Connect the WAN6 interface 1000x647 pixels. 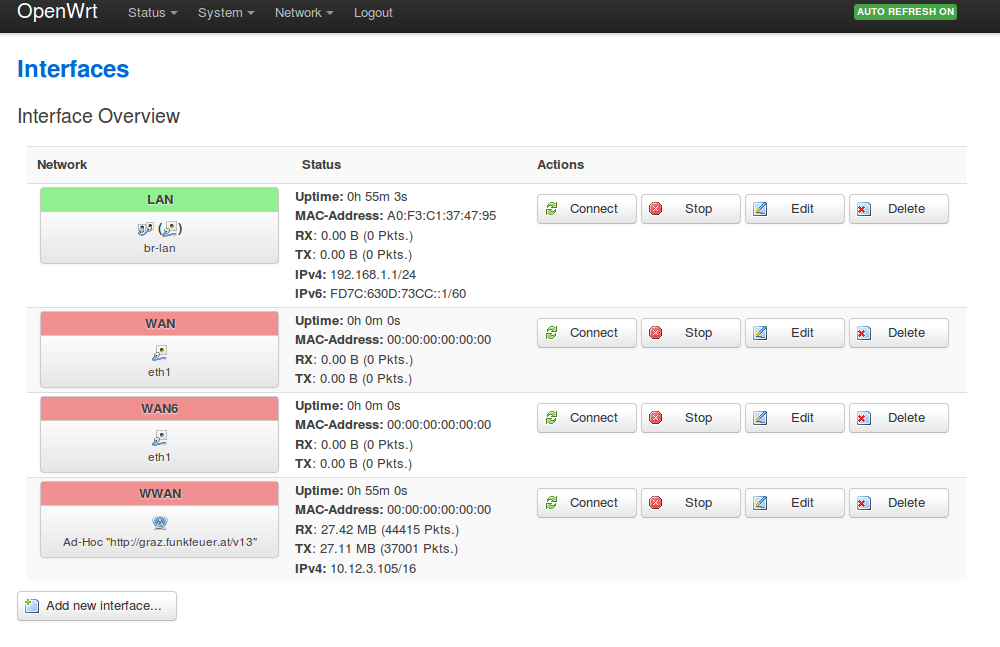[x=586, y=418]
